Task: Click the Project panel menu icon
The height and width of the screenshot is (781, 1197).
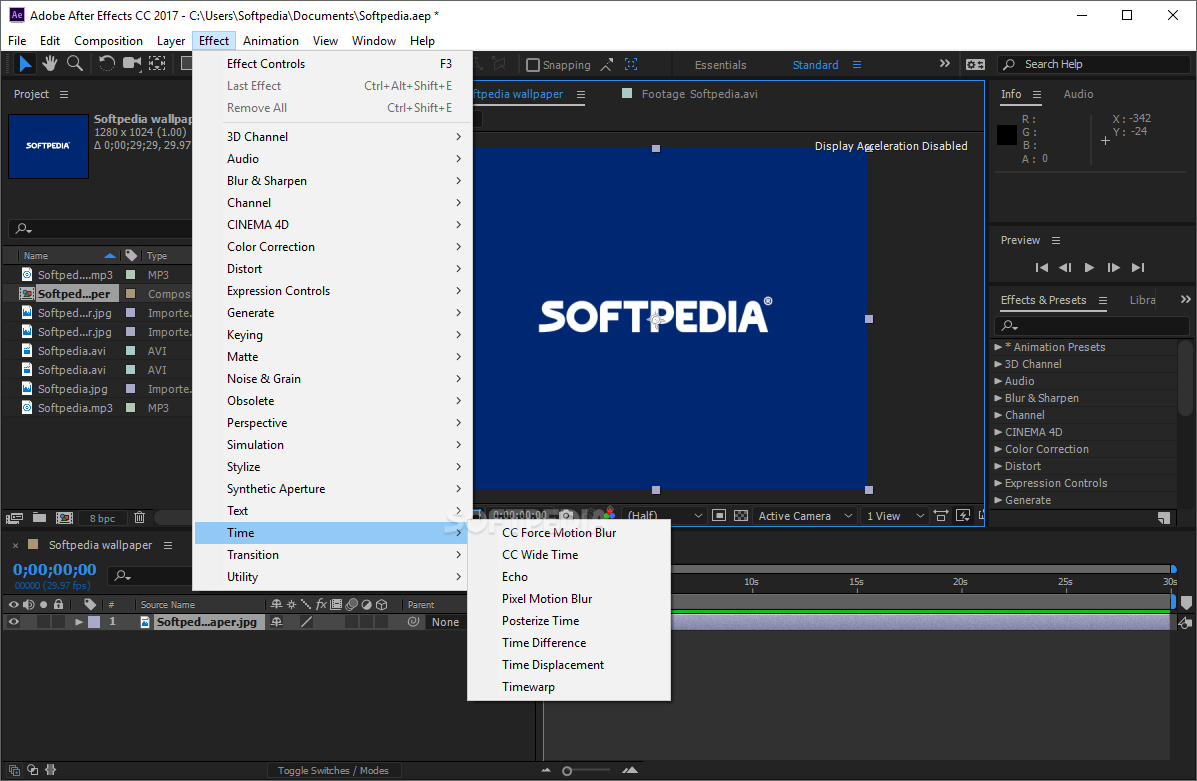Action: (64, 94)
